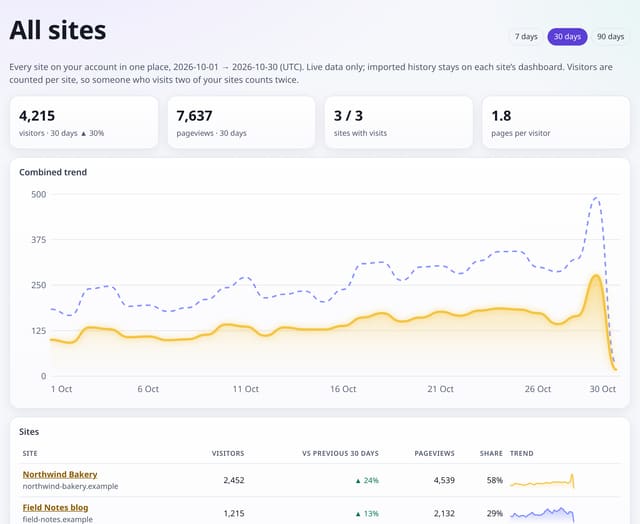The height and width of the screenshot is (524, 640).
Task: Select the 30 days range
Action: 567,37
